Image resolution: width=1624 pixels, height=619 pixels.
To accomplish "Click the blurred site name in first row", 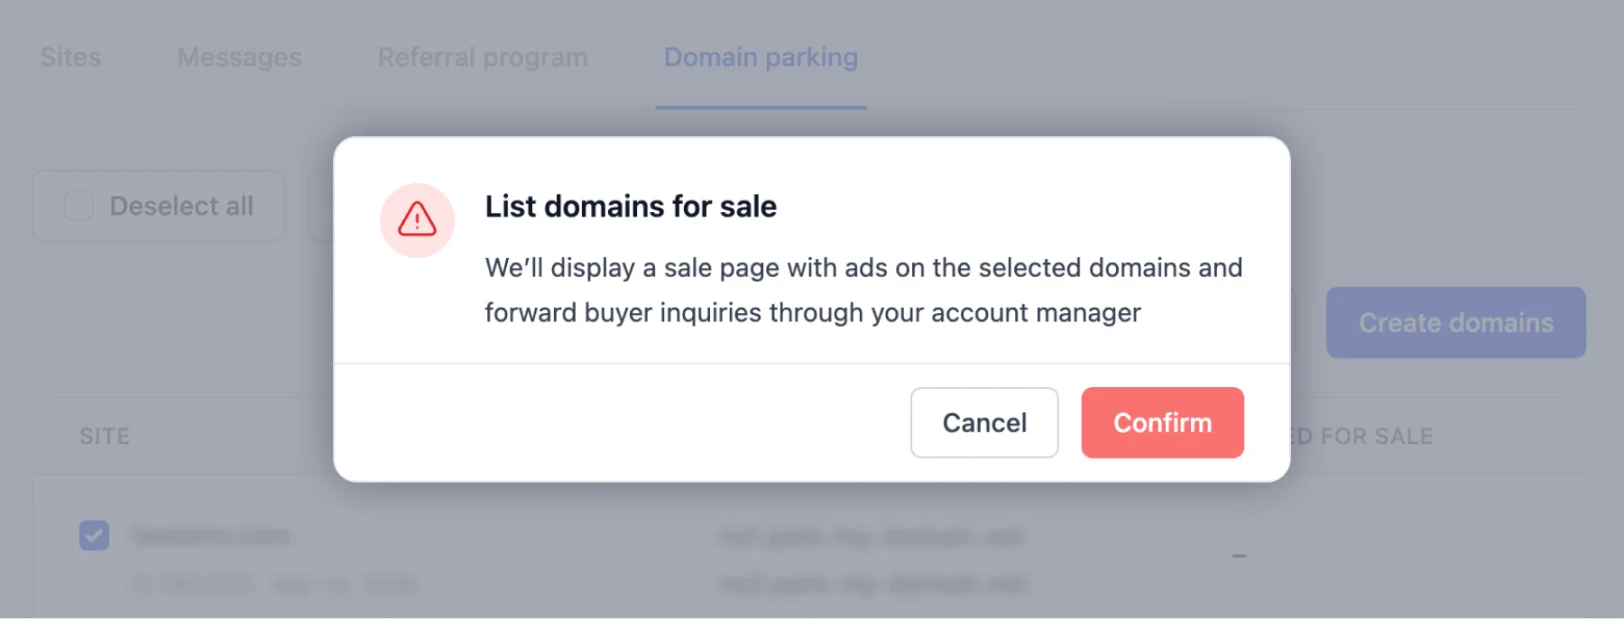I will [x=211, y=536].
